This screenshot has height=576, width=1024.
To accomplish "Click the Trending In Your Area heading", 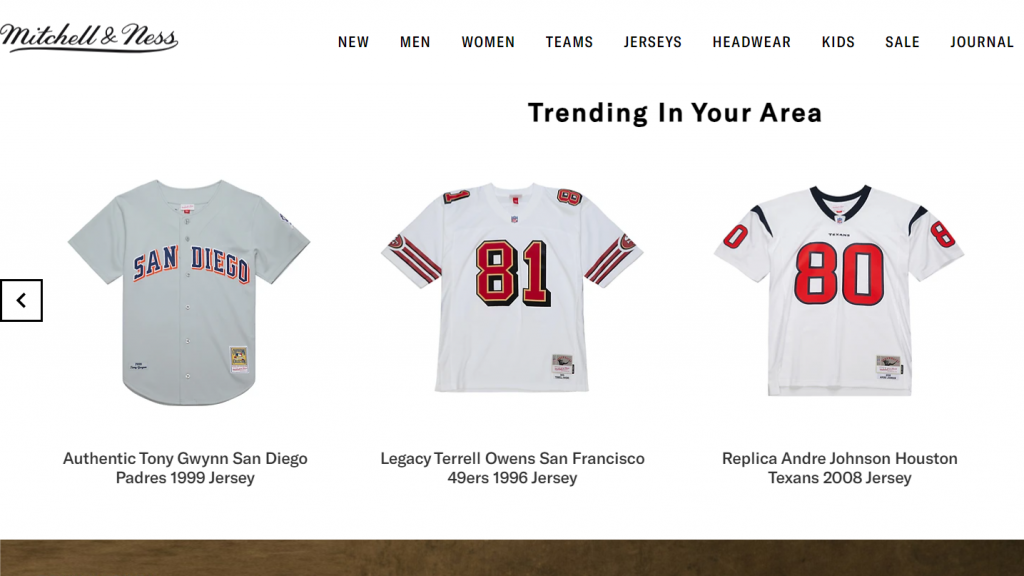I will pyautogui.click(x=675, y=113).
